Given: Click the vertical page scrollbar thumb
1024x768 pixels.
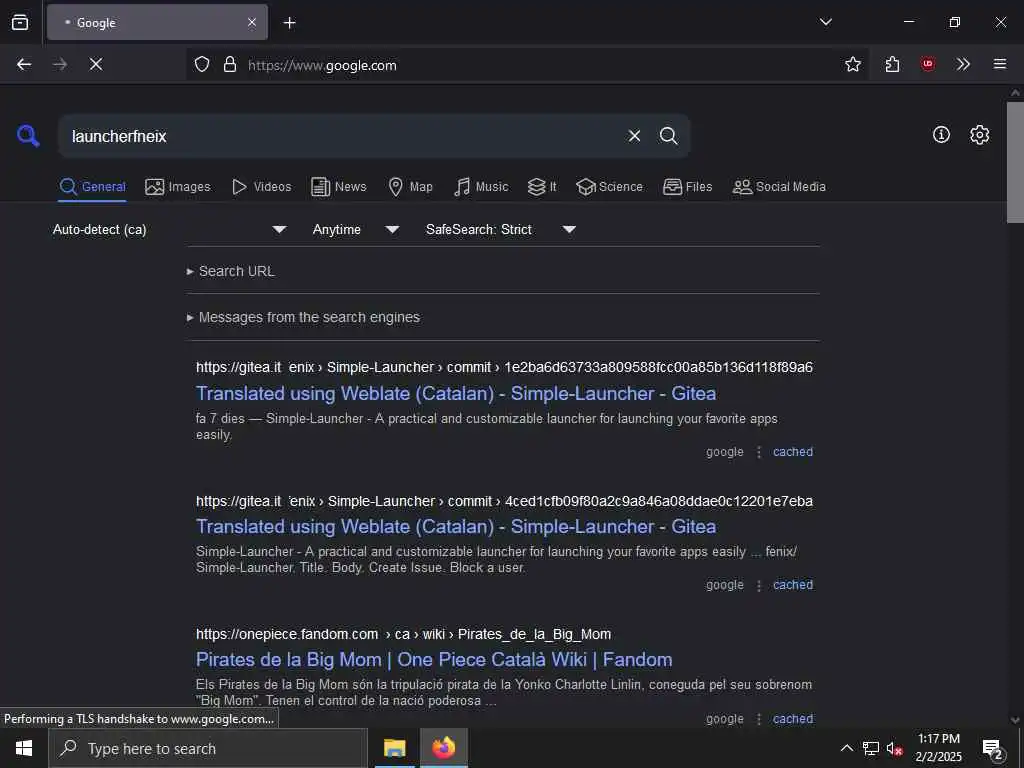Looking at the screenshot, I should [1015, 162].
